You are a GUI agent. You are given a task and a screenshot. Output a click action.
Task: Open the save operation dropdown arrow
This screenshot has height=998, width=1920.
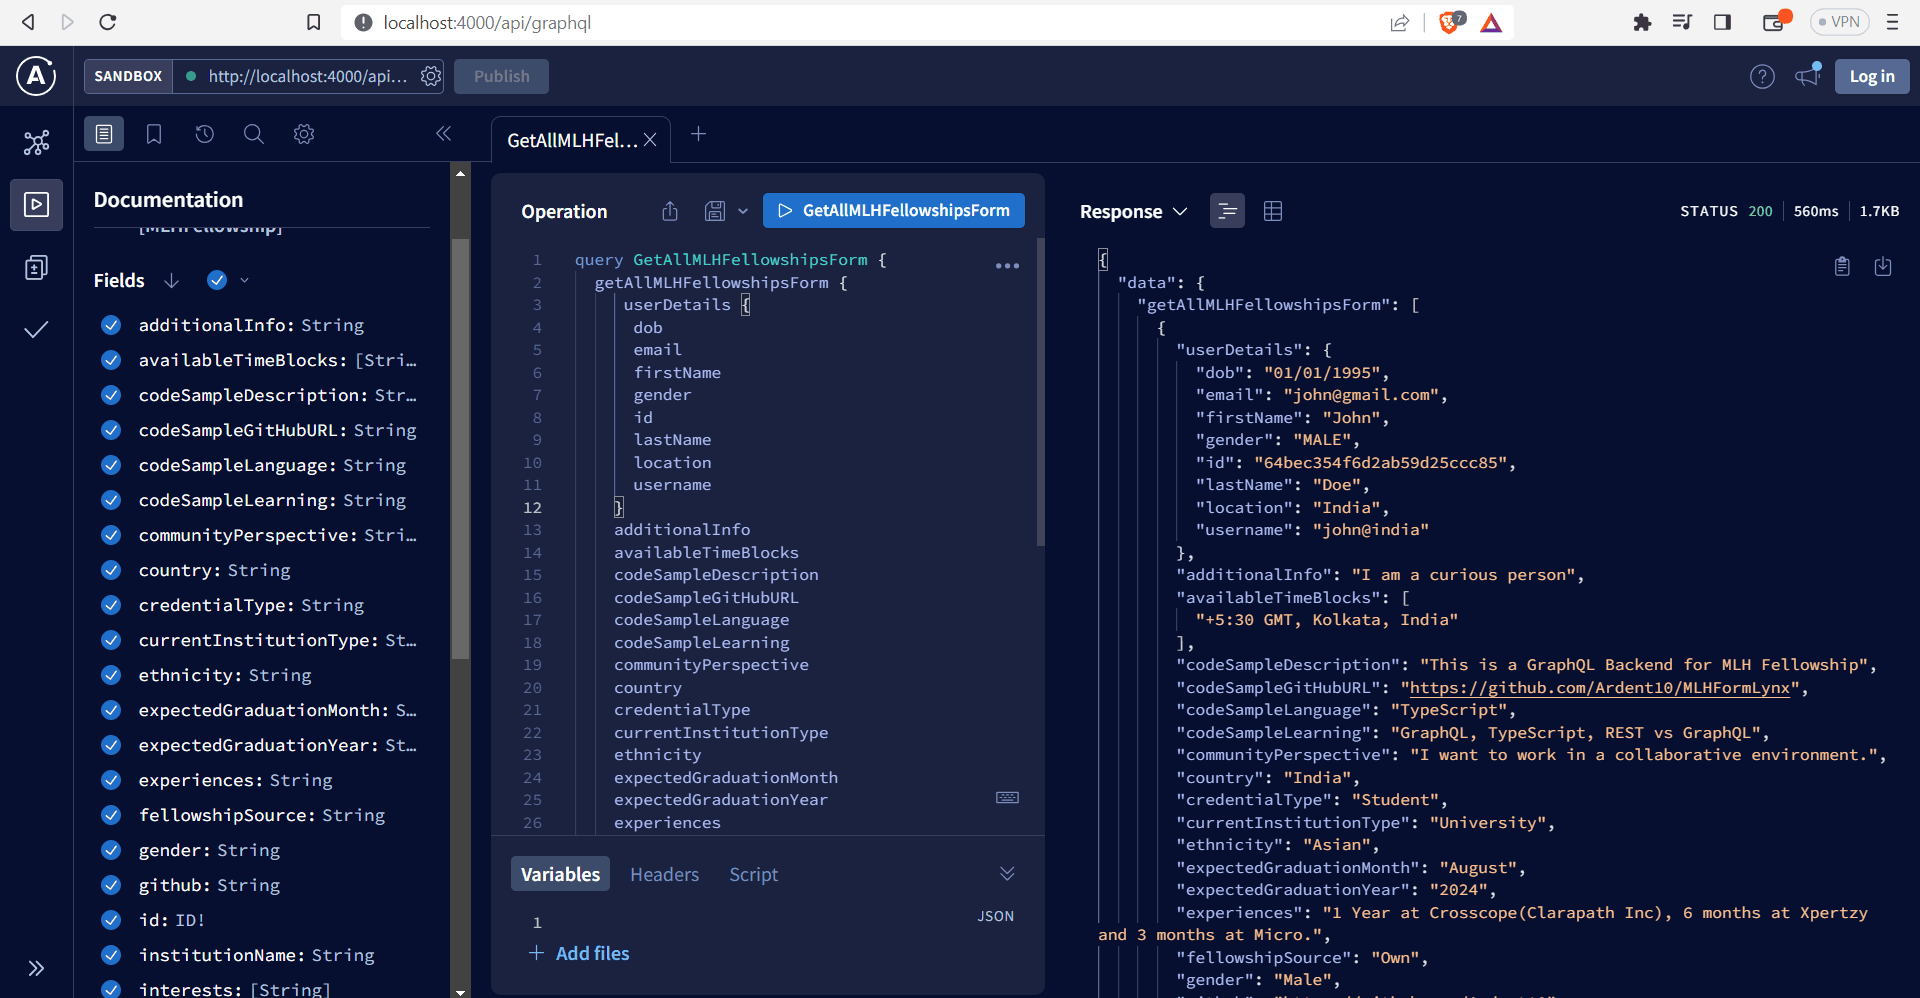[743, 211]
